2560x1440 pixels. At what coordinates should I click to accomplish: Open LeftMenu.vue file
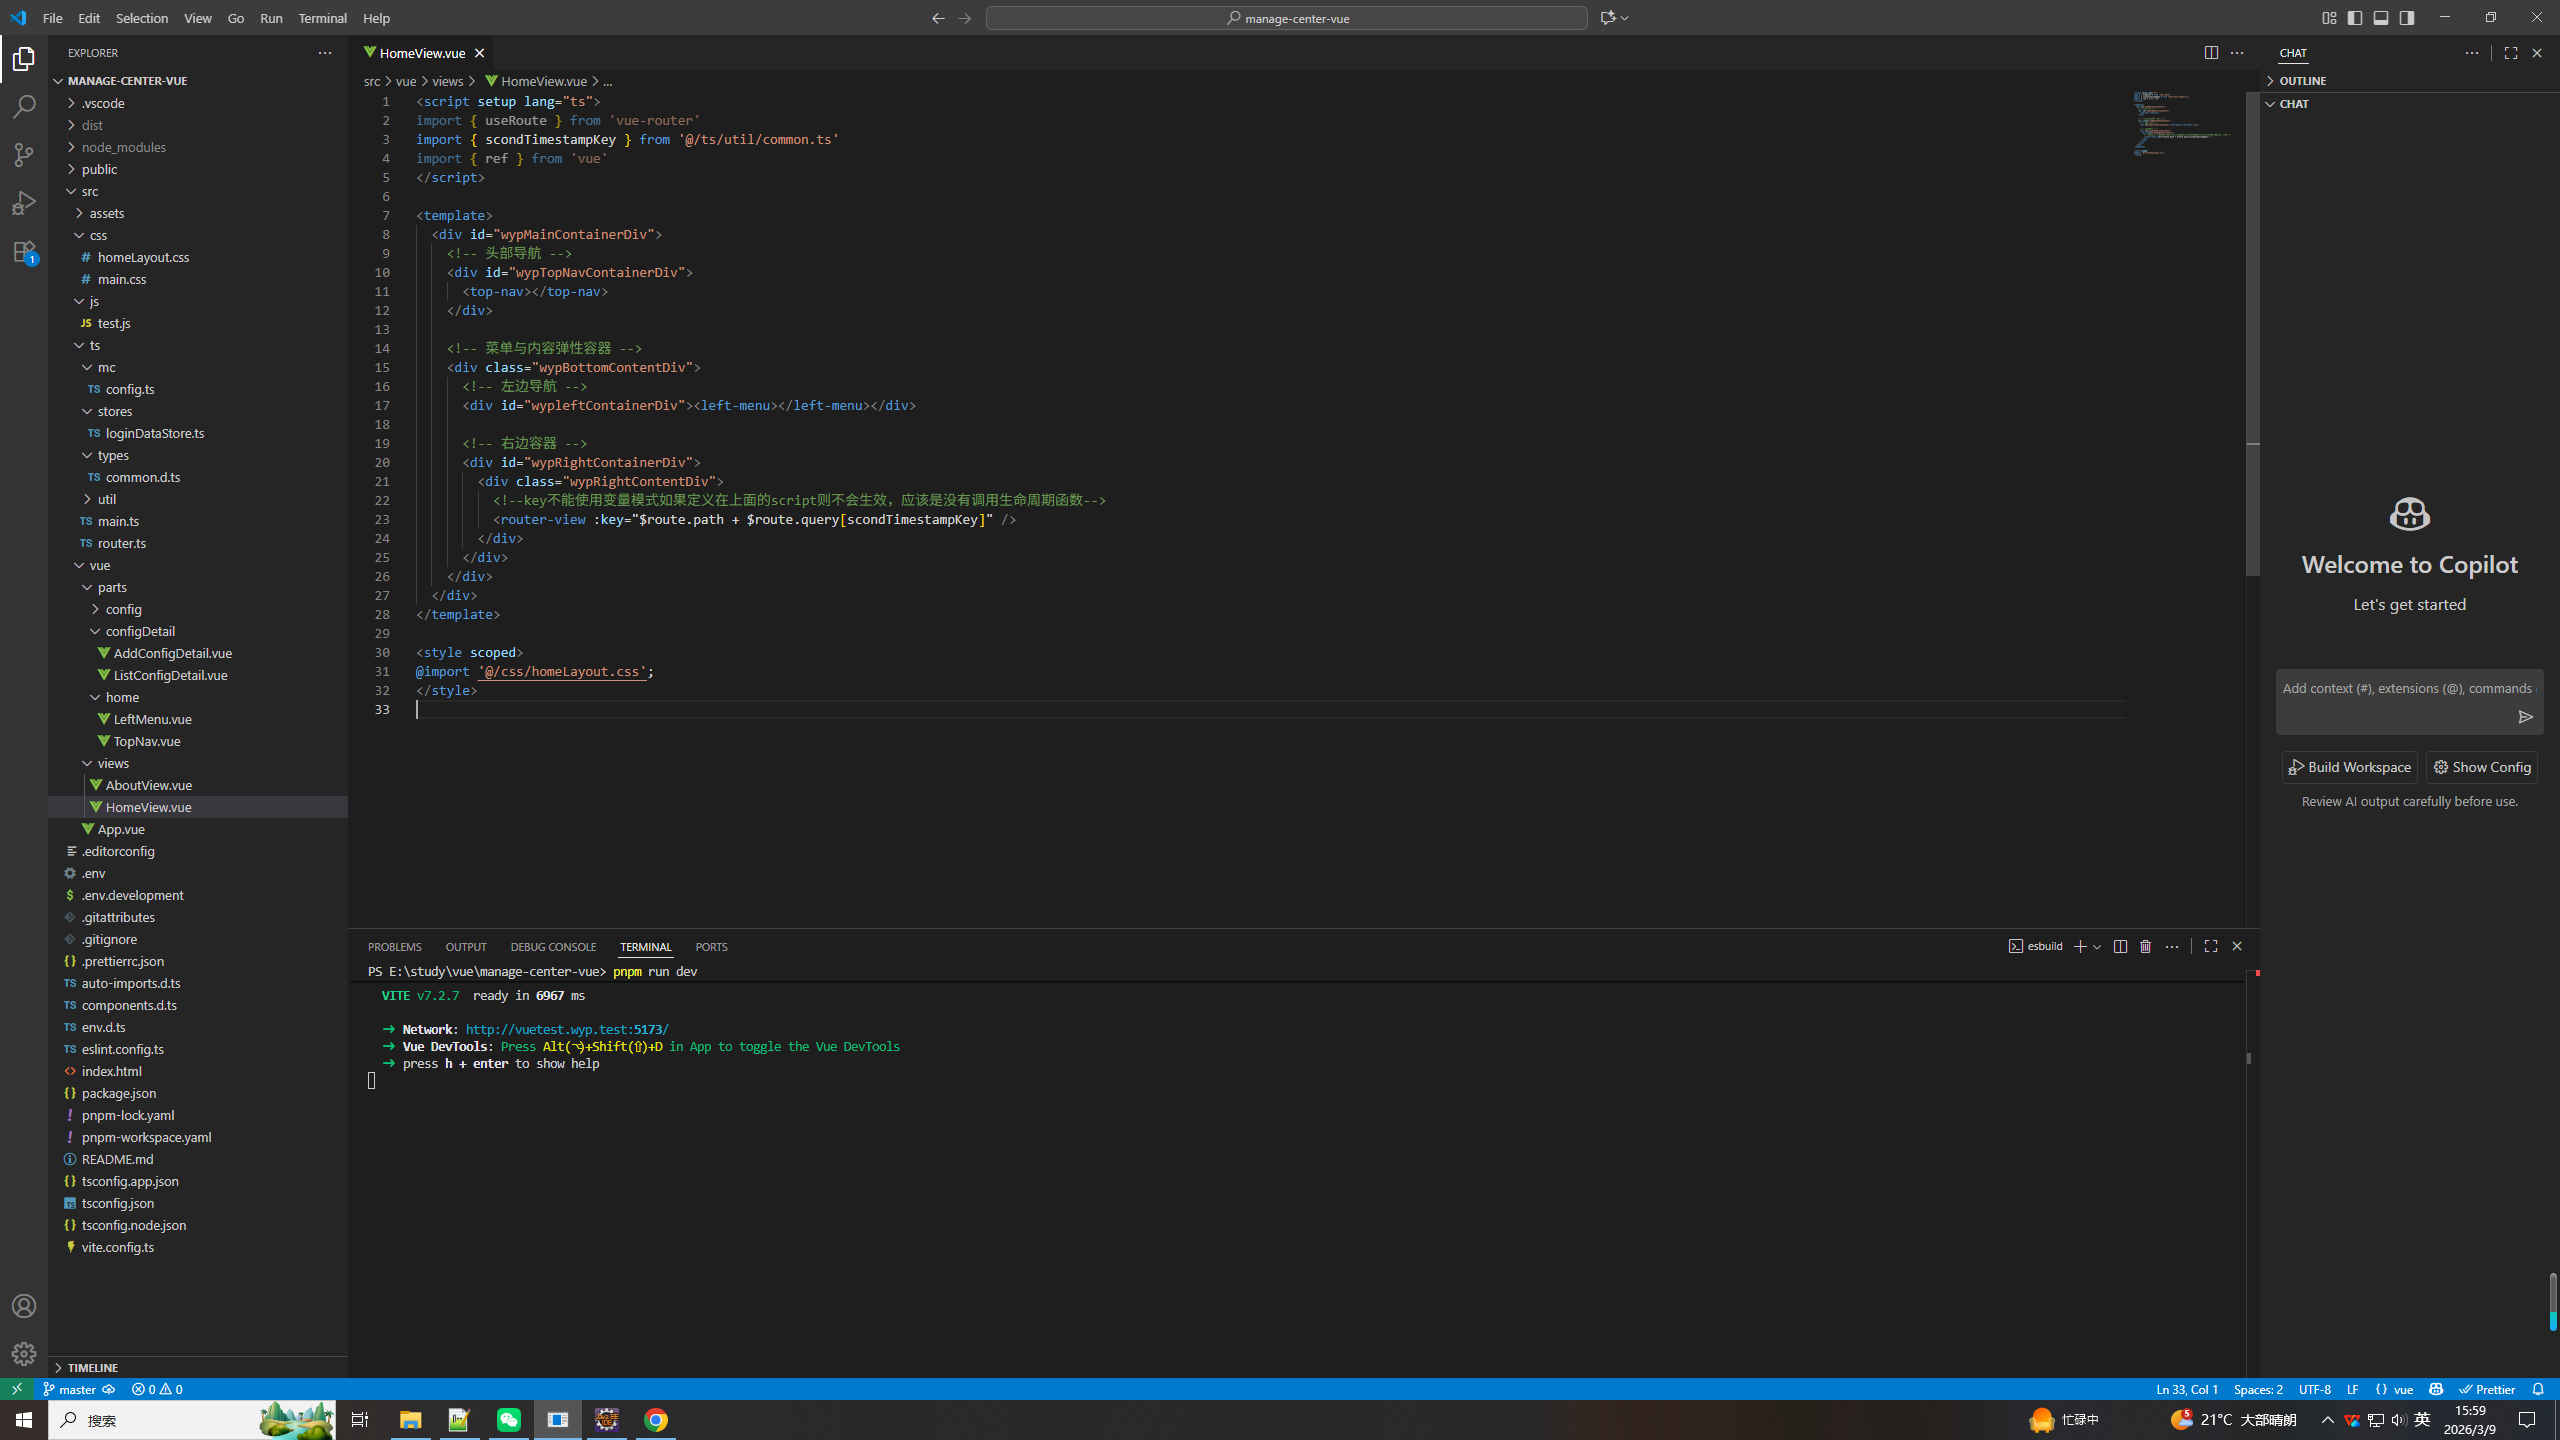(198, 719)
